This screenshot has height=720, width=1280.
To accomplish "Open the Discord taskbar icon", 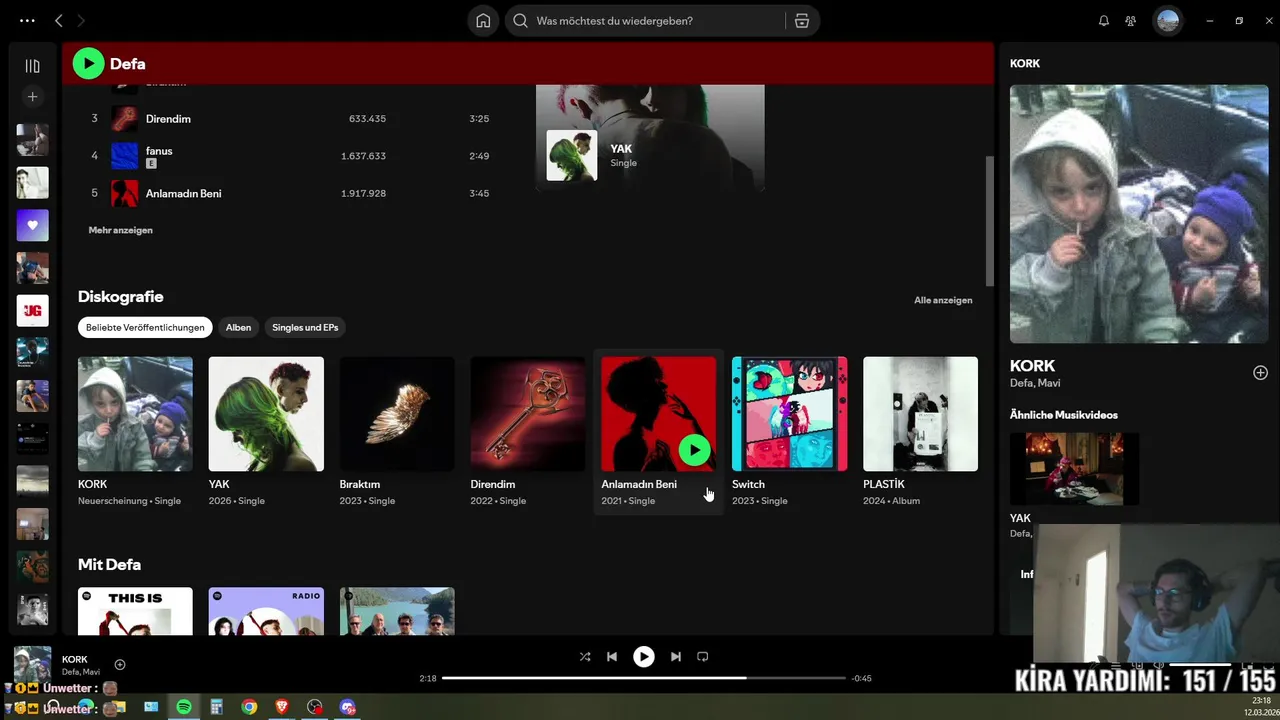I will coord(347,707).
